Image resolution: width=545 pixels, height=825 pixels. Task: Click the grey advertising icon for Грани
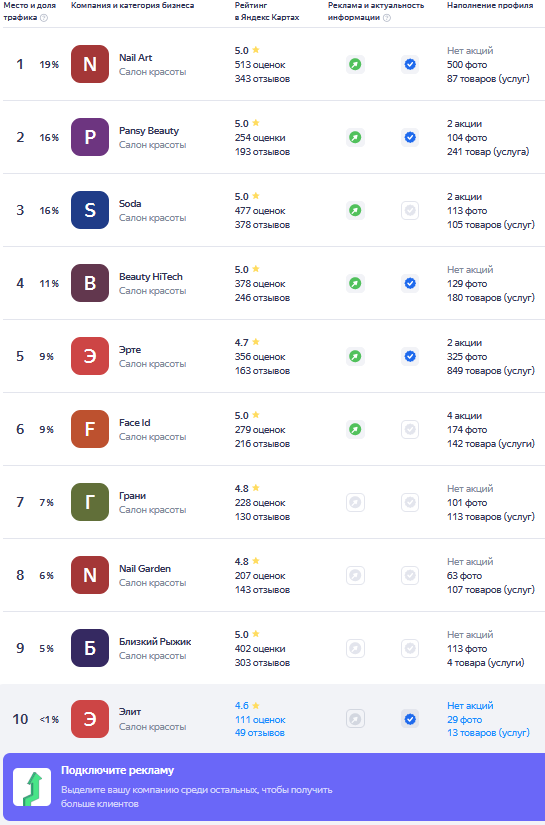[x=355, y=502]
